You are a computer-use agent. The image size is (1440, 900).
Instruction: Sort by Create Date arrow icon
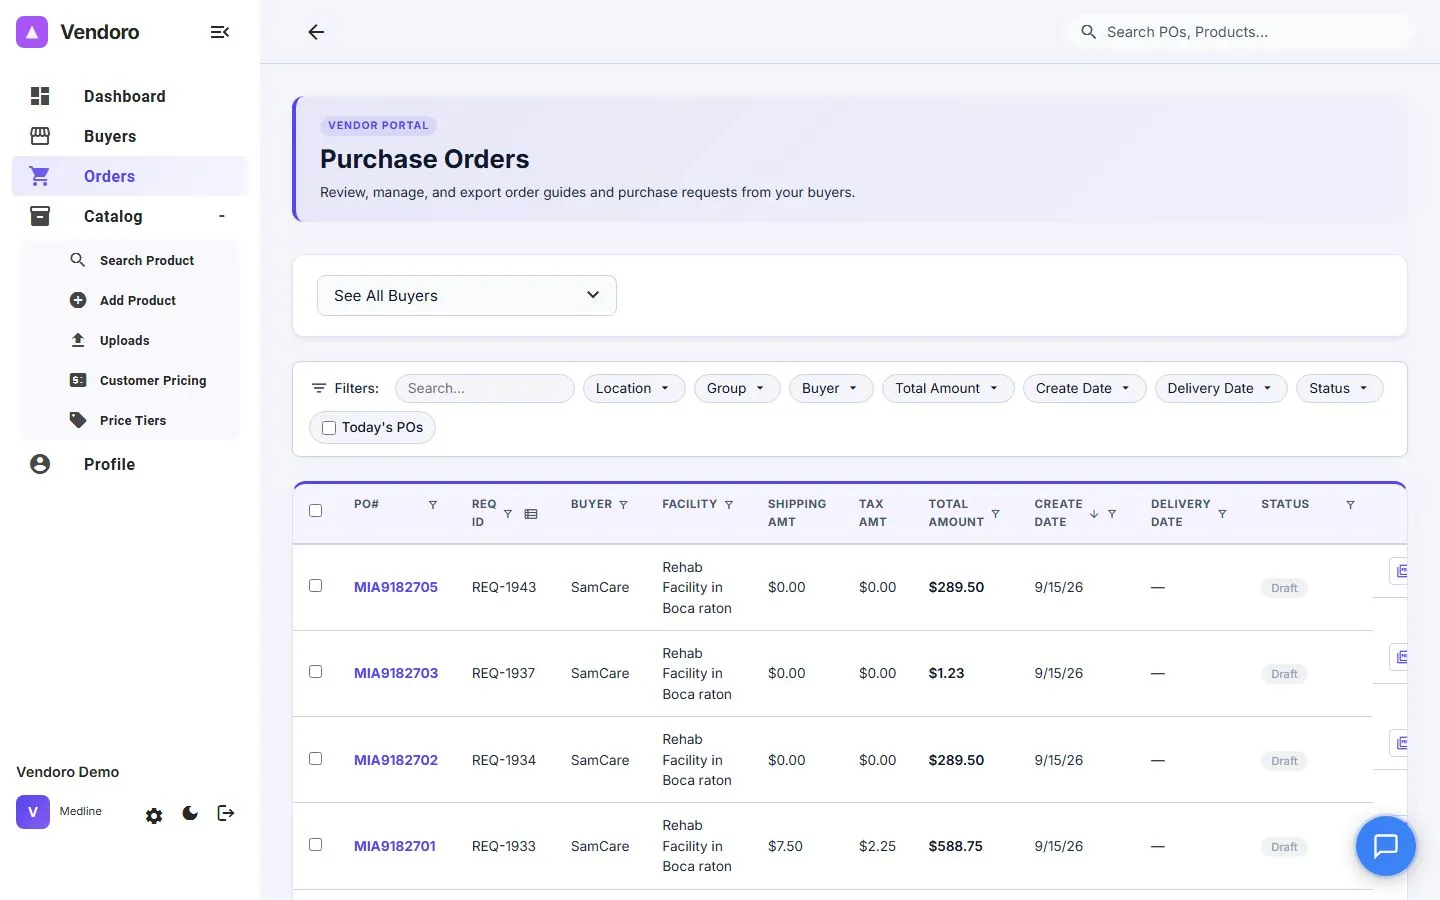[x=1094, y=514]
